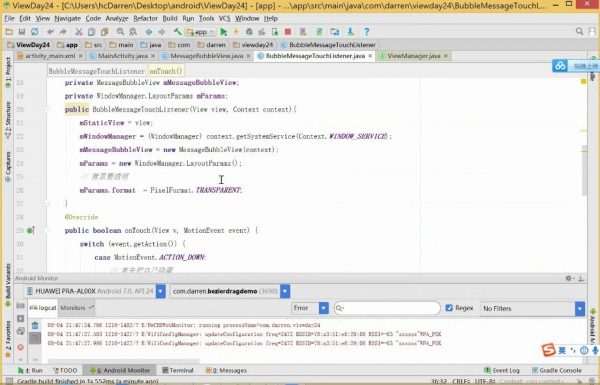Viewport: 600px width, 385px height.
Task: Open the Terminal tool window button
Action: pos(178,370)
